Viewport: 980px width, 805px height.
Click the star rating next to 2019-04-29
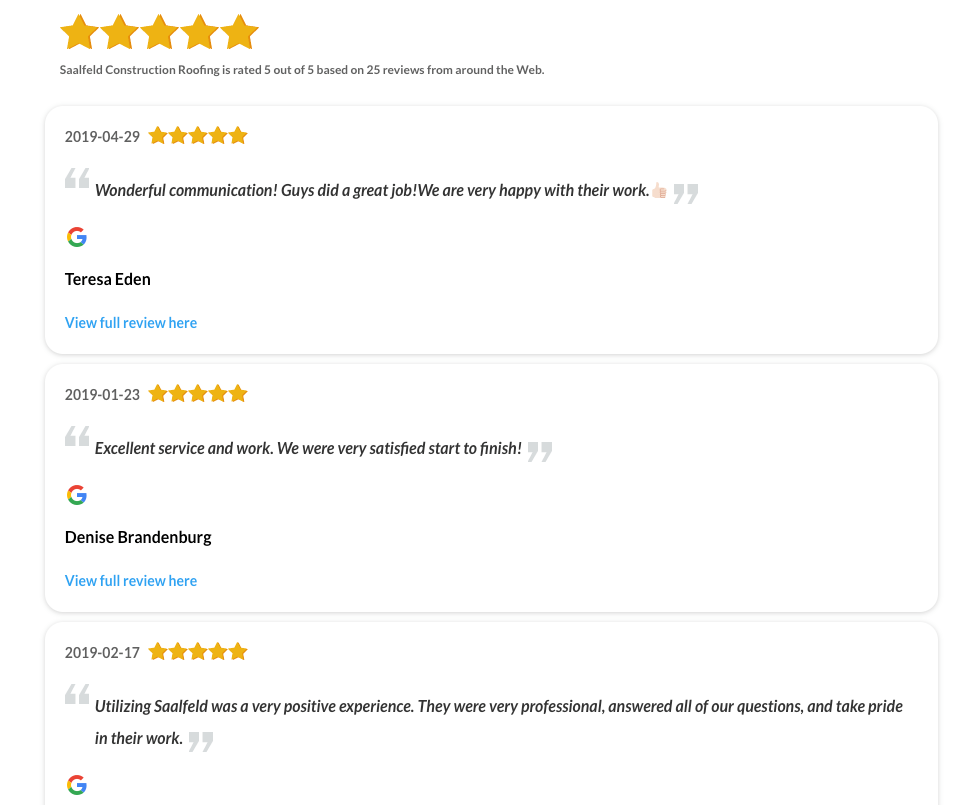tap(198, 136)
